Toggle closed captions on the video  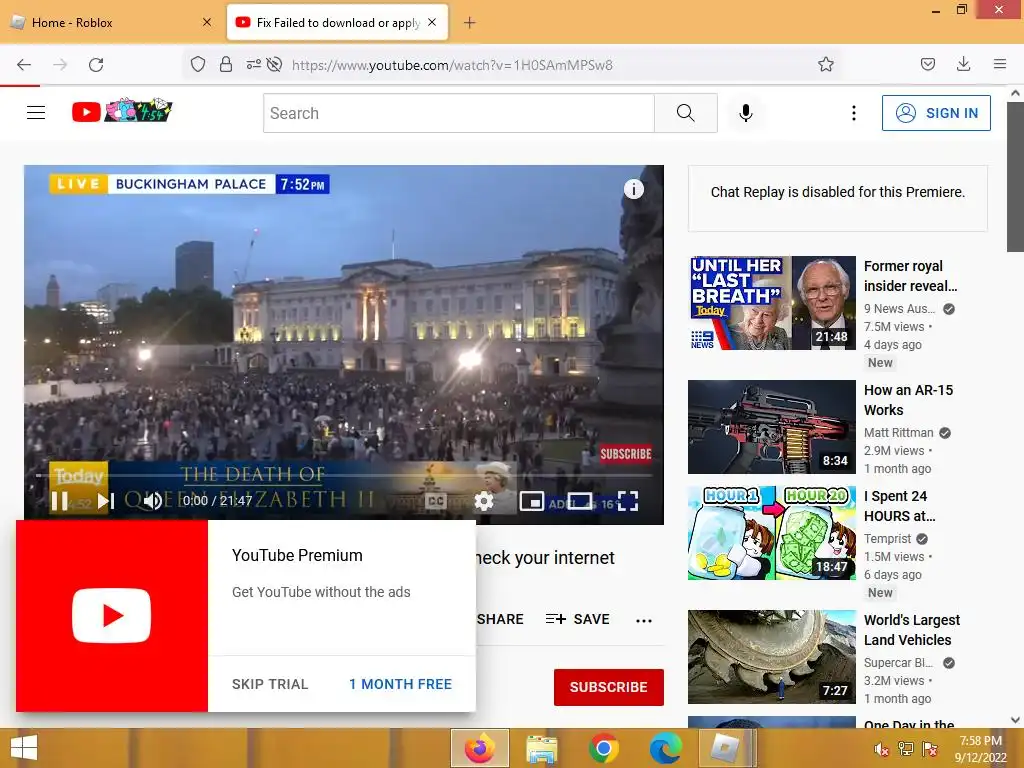click(x=436, y=501)
